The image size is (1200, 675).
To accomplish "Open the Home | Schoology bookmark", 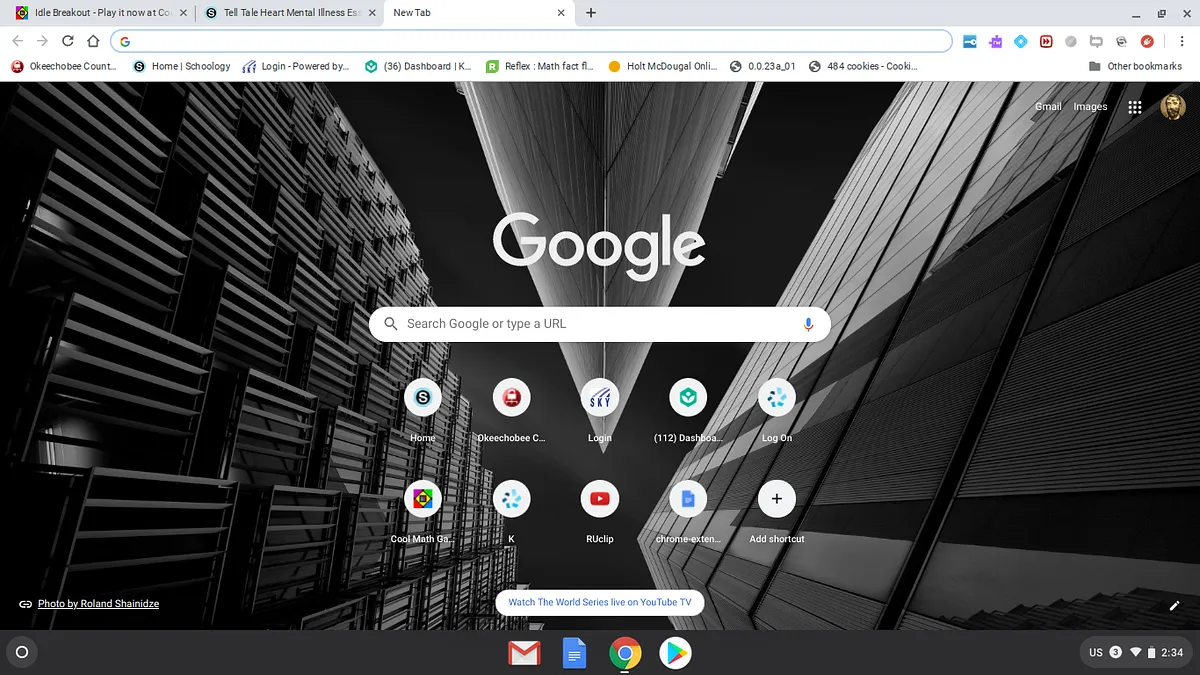I will (181, 66).
